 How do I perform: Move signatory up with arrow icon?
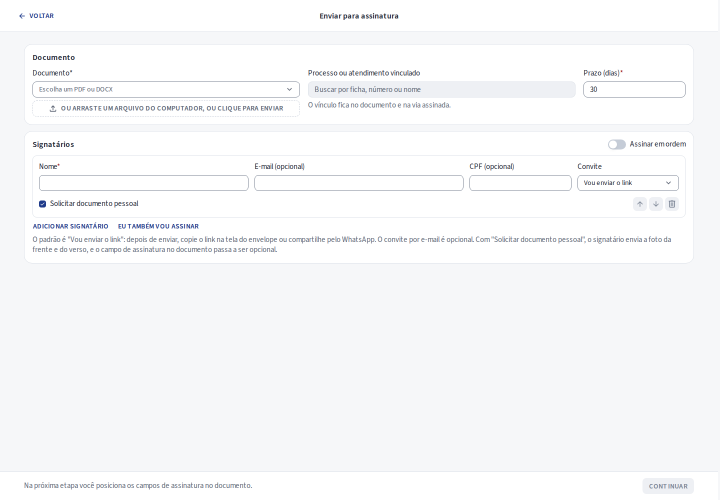click(x=640, y=204)
